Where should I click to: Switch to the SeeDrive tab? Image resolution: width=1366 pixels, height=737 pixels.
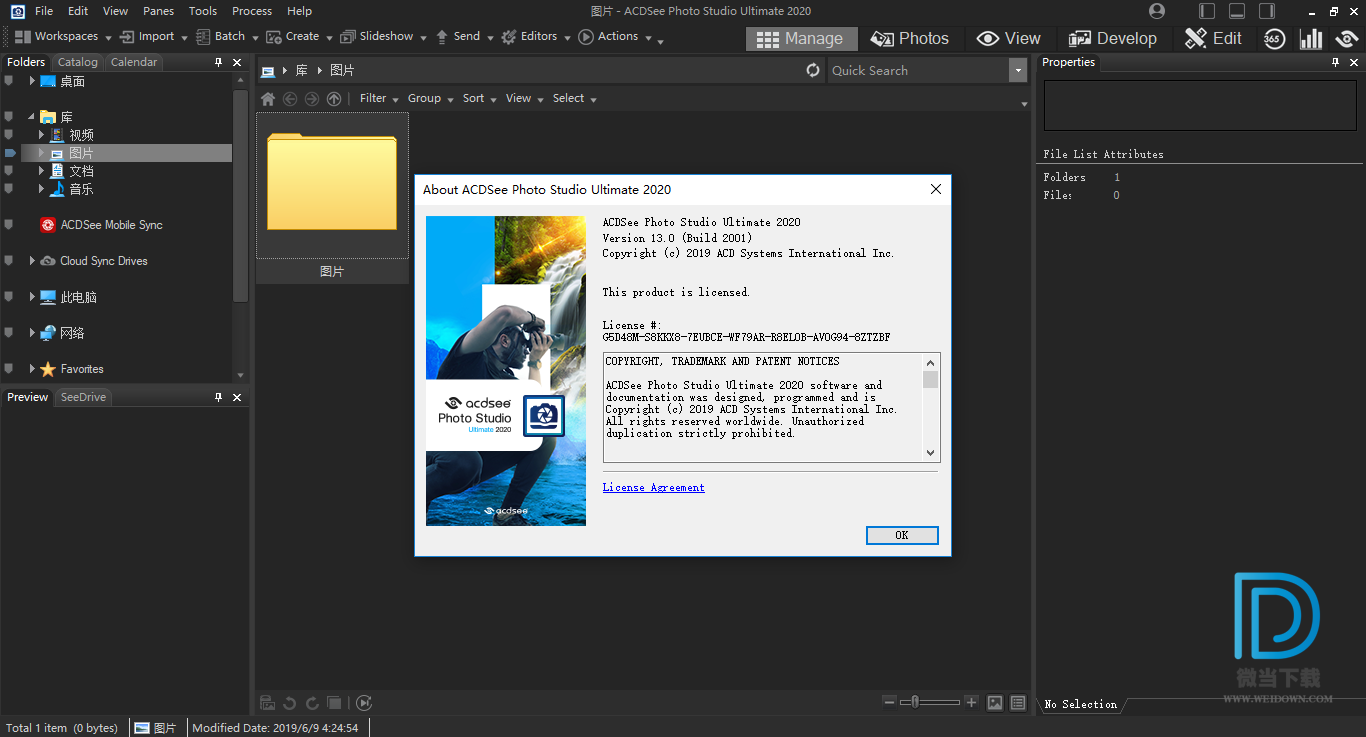point(83,397)
